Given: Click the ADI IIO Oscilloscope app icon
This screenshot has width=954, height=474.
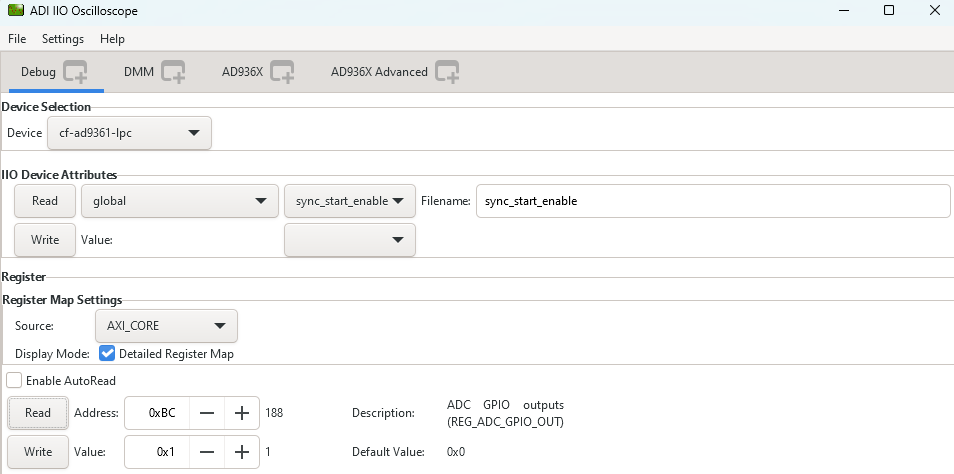Looking at the screenshot, I should [x=16, y=10].
